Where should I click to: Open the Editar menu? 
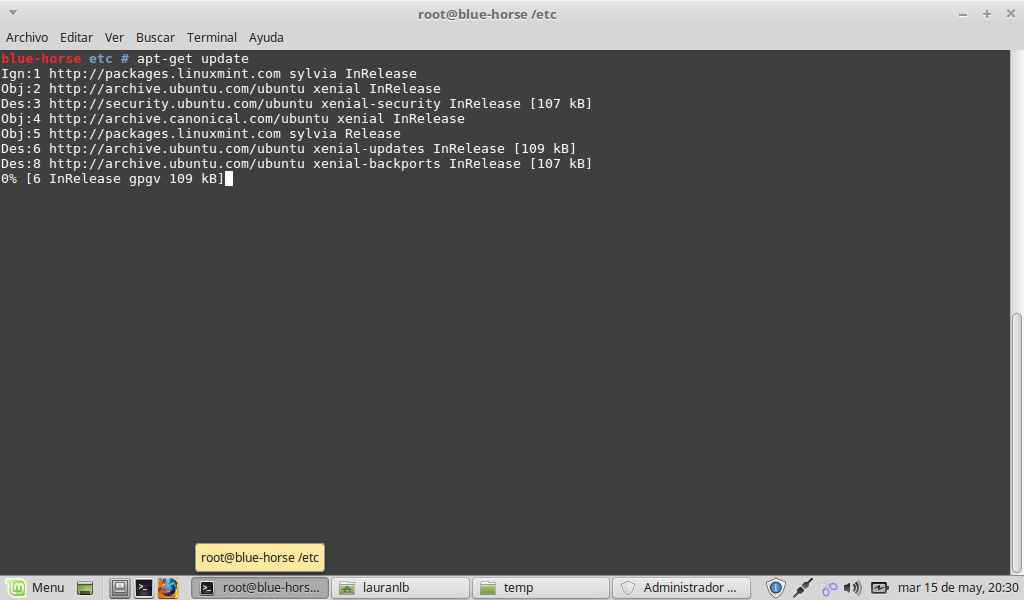coord(76,37)
